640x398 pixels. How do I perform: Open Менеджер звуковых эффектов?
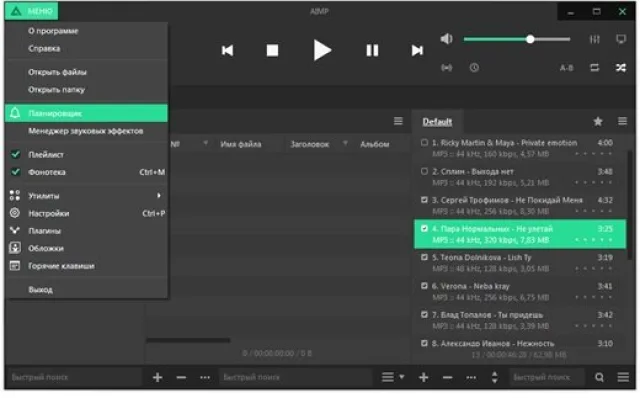click(86, 131)
